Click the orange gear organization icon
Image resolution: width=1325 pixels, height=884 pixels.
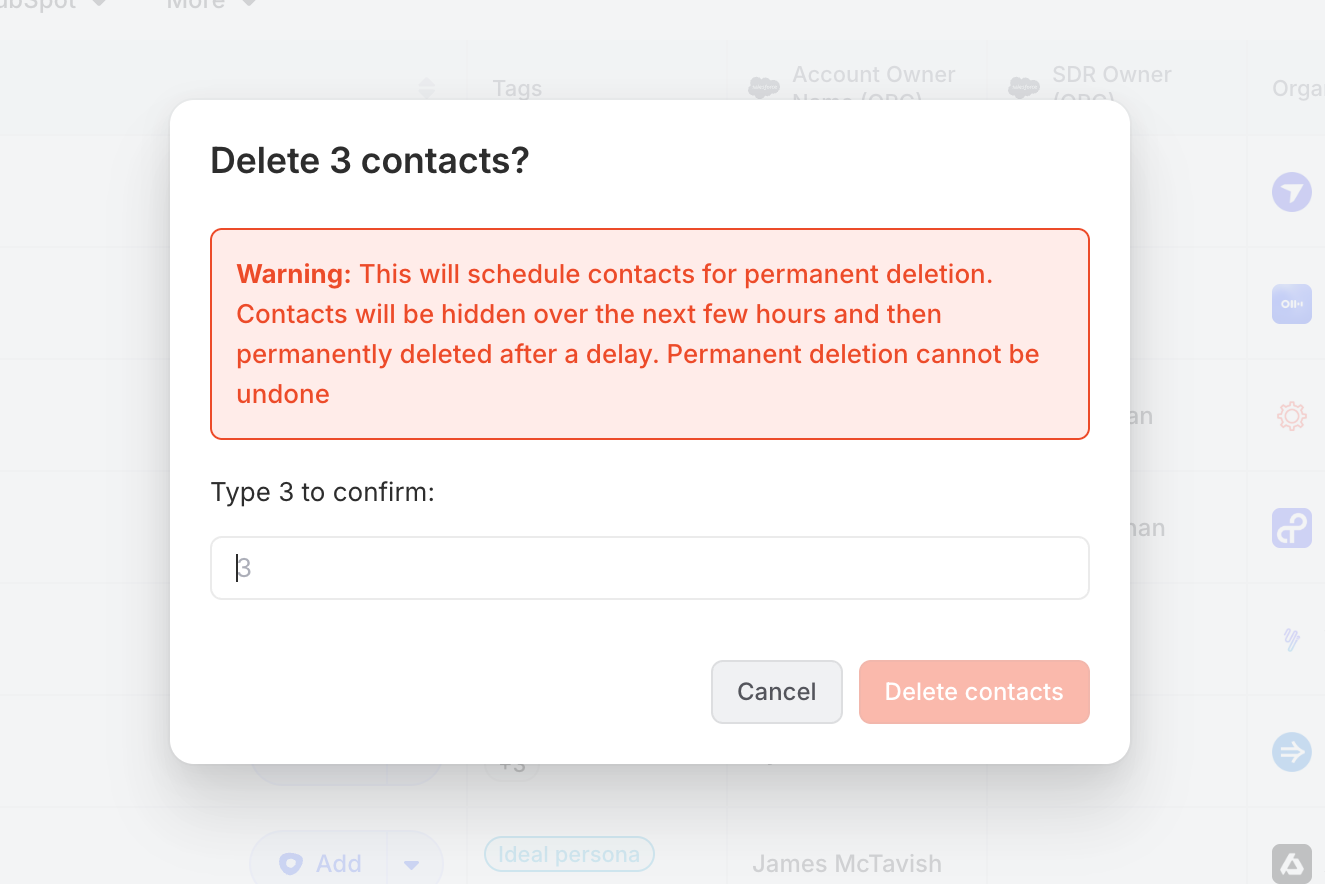pyautogui.click(x=1291, y=416)
